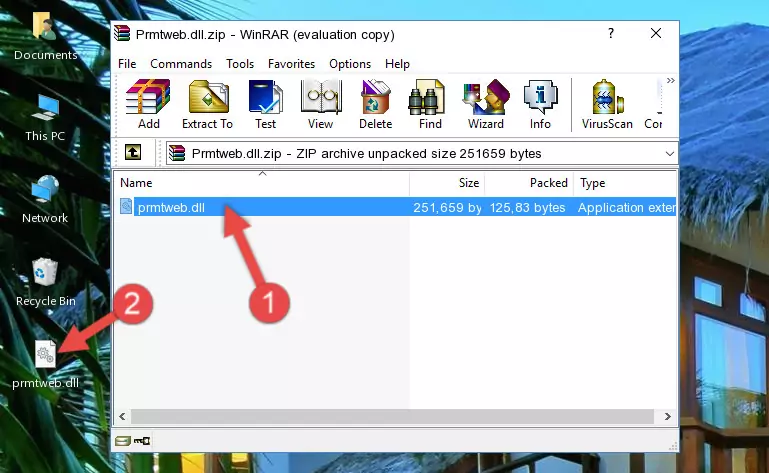Open the View file tool

pos(321,105)
